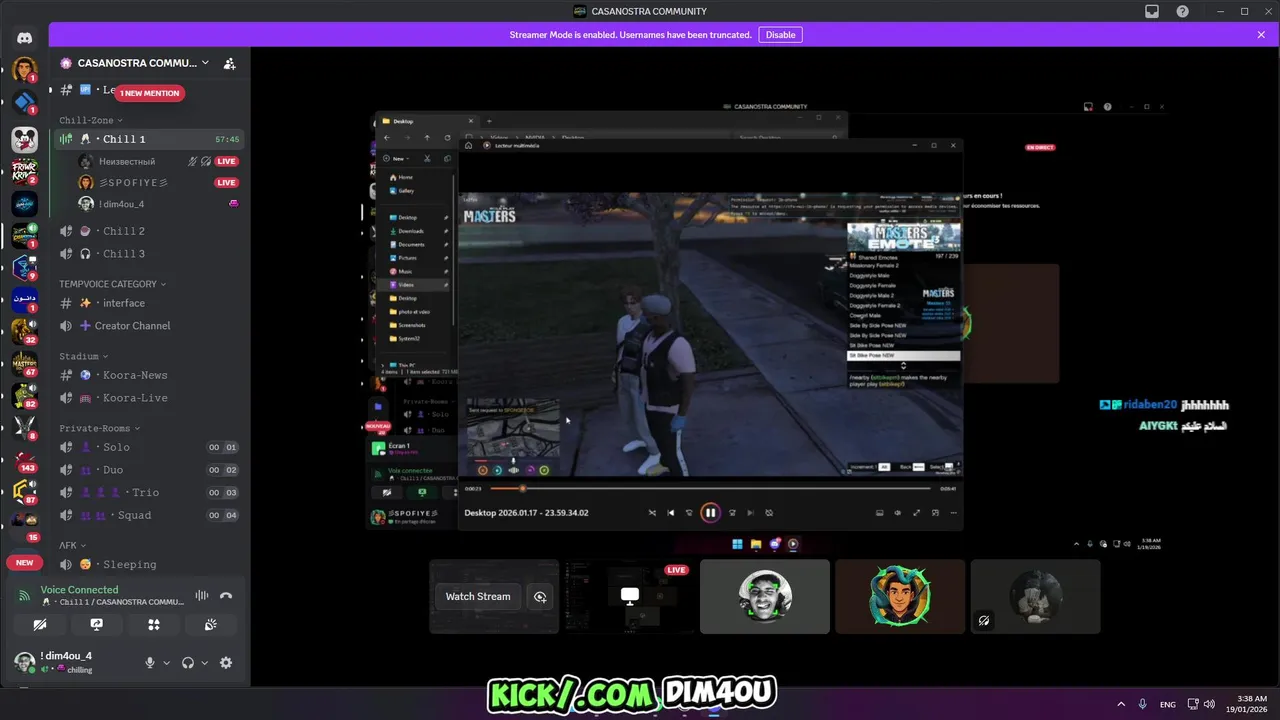Select the Chill 1 voice channel
This screenshot has width=1280, height=720.
(149, 139)
